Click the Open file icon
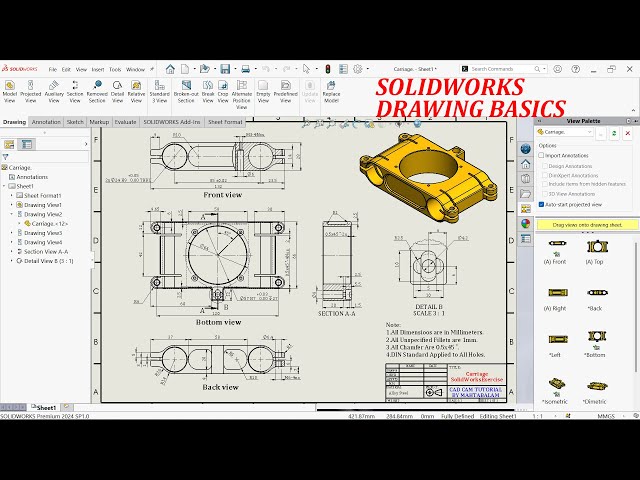 (204, 69)
